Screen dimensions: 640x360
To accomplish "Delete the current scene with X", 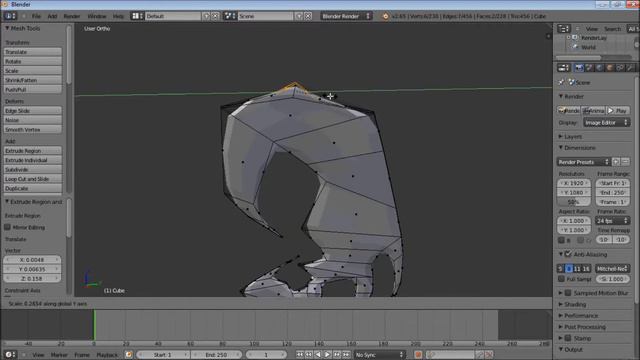I will (308, 16).
